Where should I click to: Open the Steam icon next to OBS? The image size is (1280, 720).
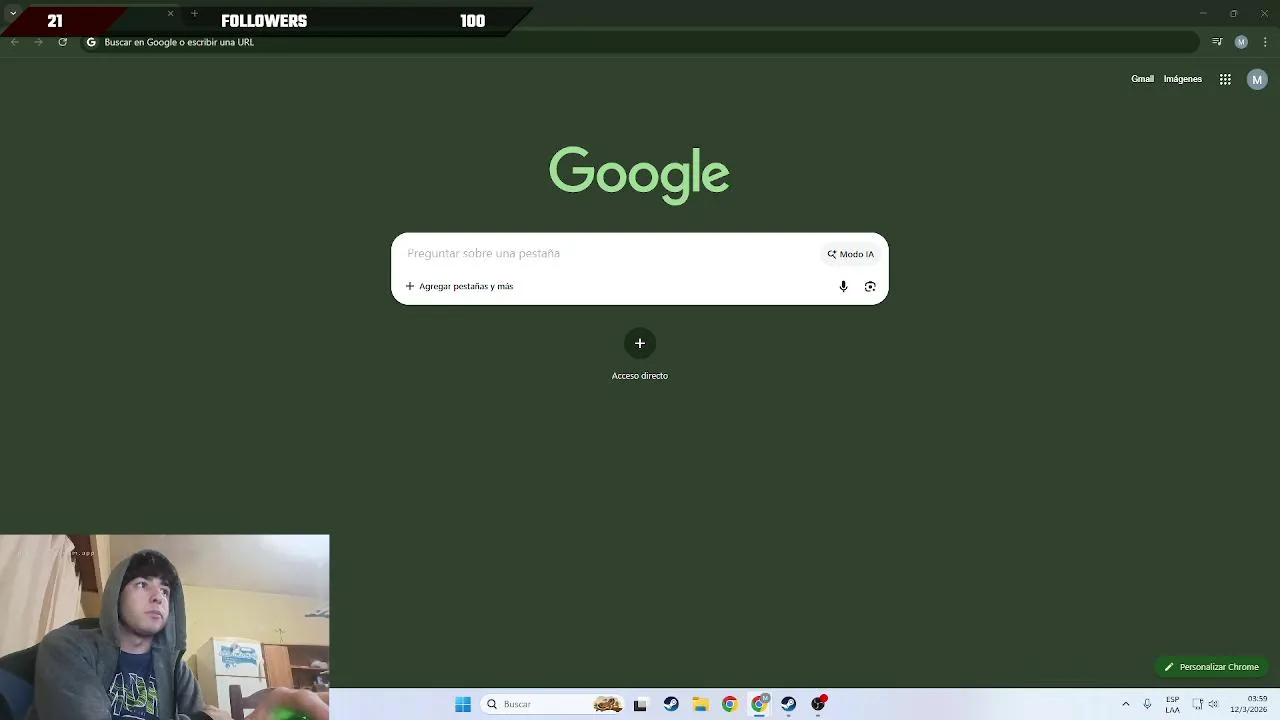(x=789, y=704)
